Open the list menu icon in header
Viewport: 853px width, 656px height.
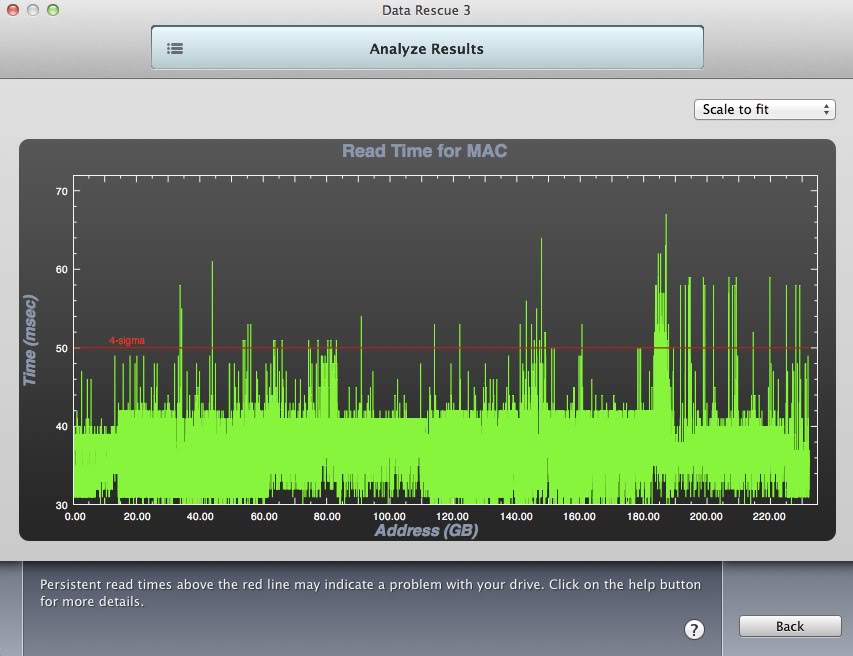(x=175, y=49)
